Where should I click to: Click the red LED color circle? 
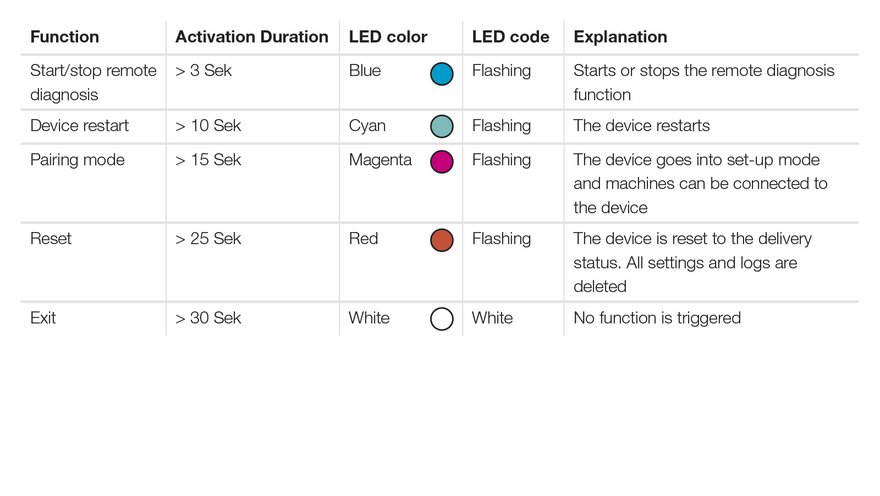point(441,240)
